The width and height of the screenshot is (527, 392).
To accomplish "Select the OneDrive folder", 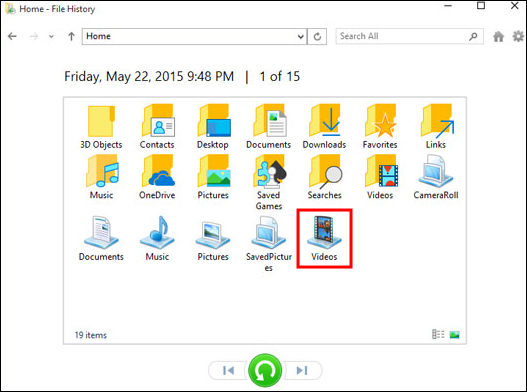I will (x=157, y=177).
